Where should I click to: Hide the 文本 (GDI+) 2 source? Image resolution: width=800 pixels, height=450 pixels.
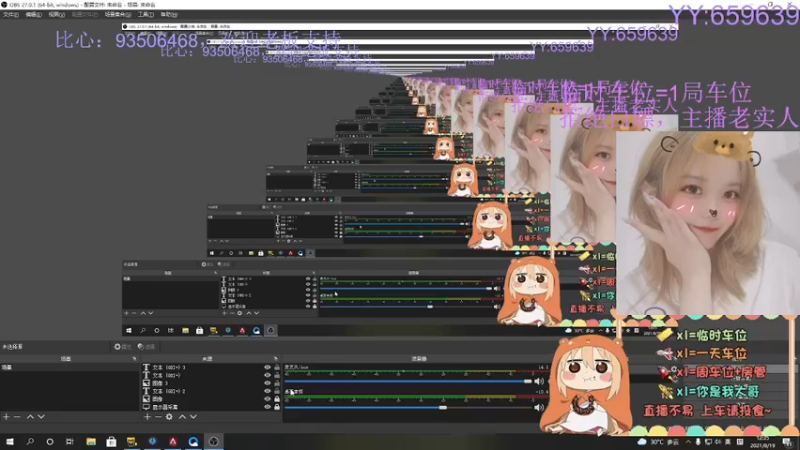(x=267, y=391)
